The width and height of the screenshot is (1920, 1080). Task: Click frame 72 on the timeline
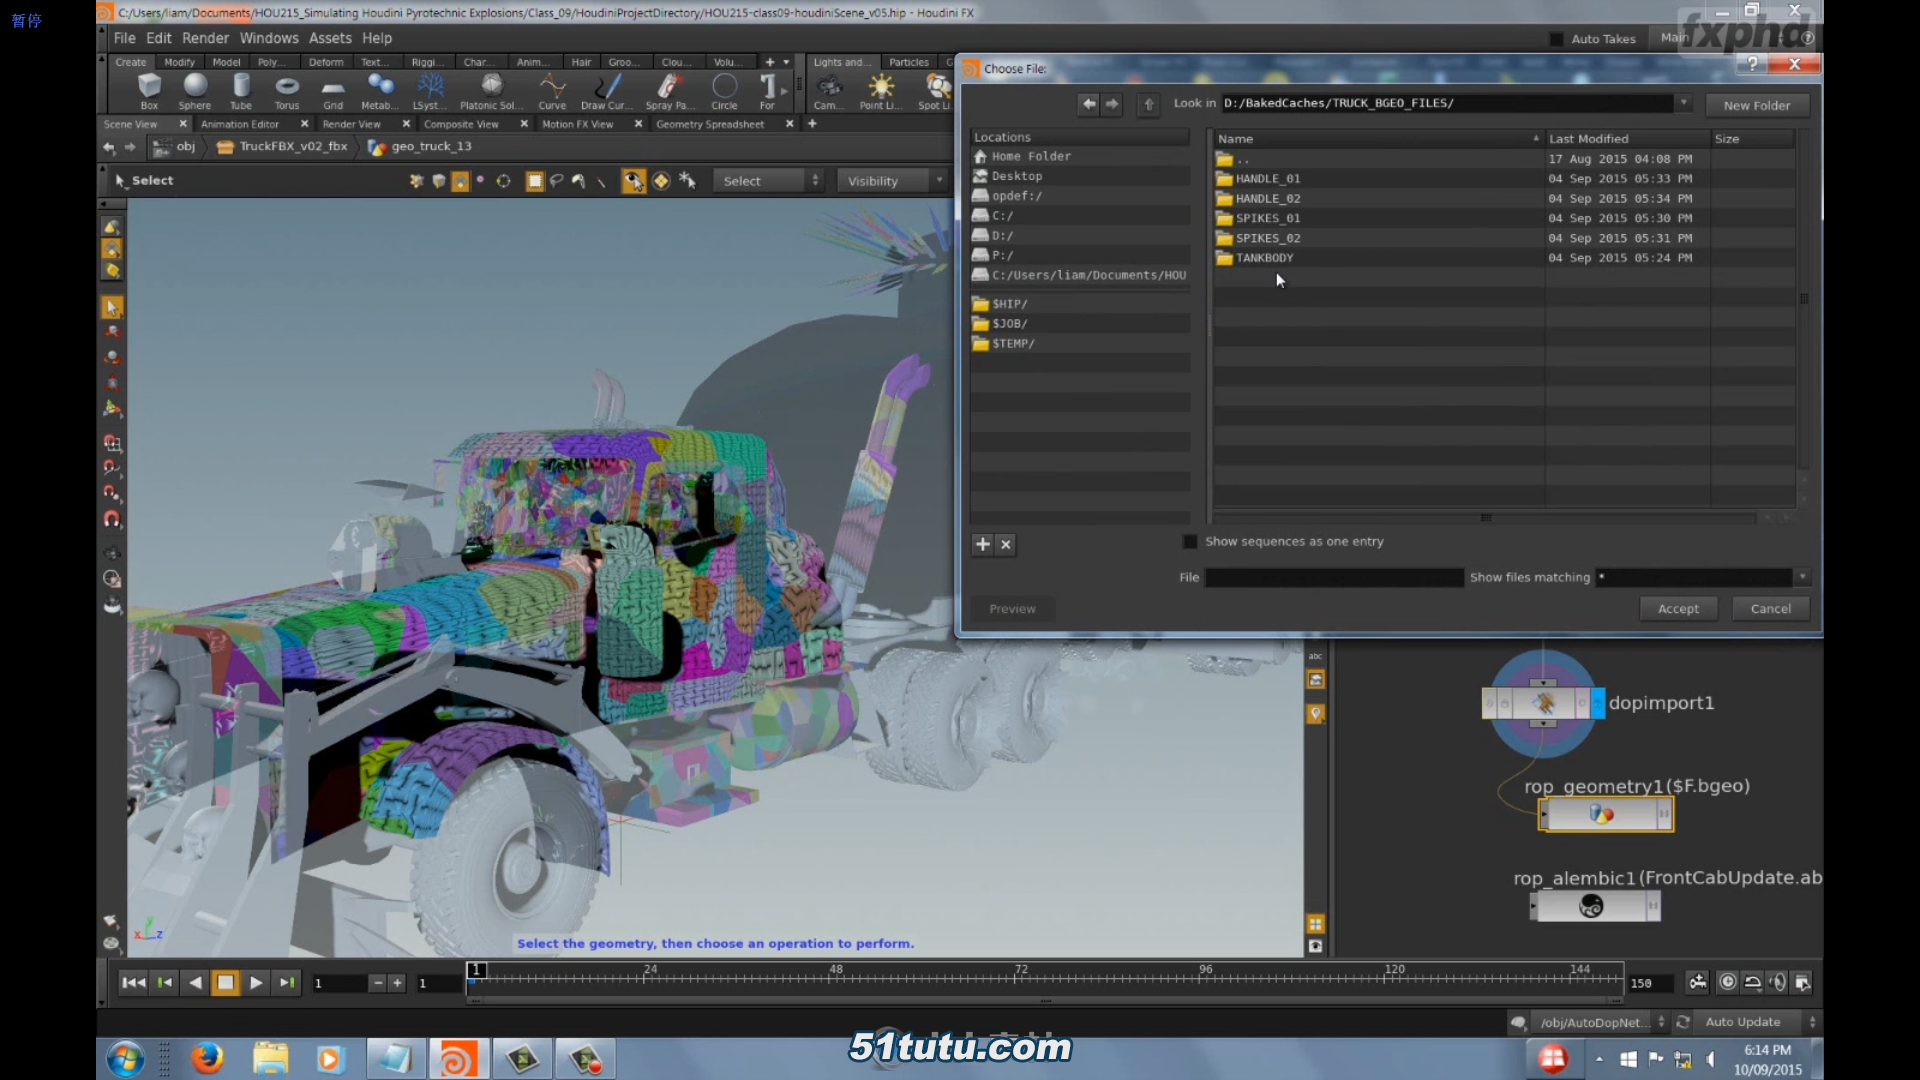pyautogui.click(x=1021, y=977)
